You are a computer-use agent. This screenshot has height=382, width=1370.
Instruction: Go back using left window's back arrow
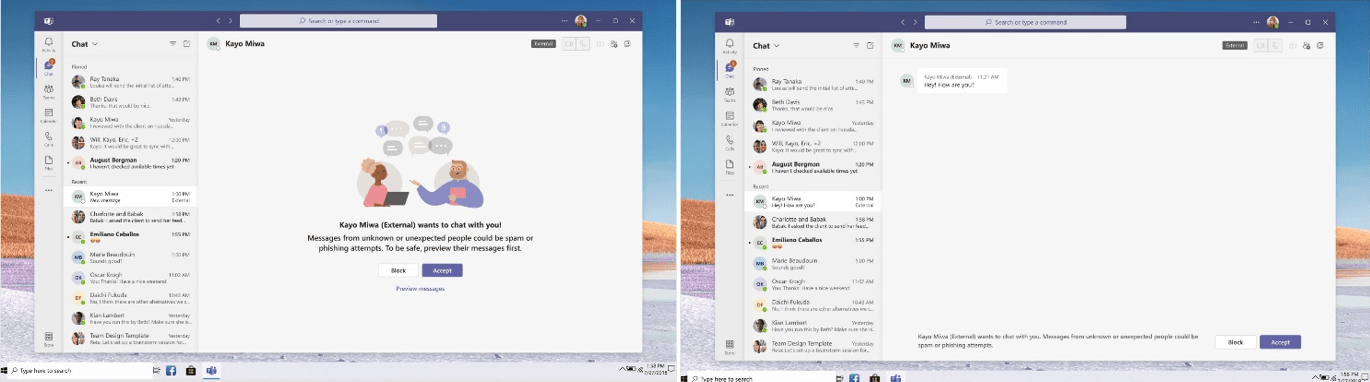point(219,20)
